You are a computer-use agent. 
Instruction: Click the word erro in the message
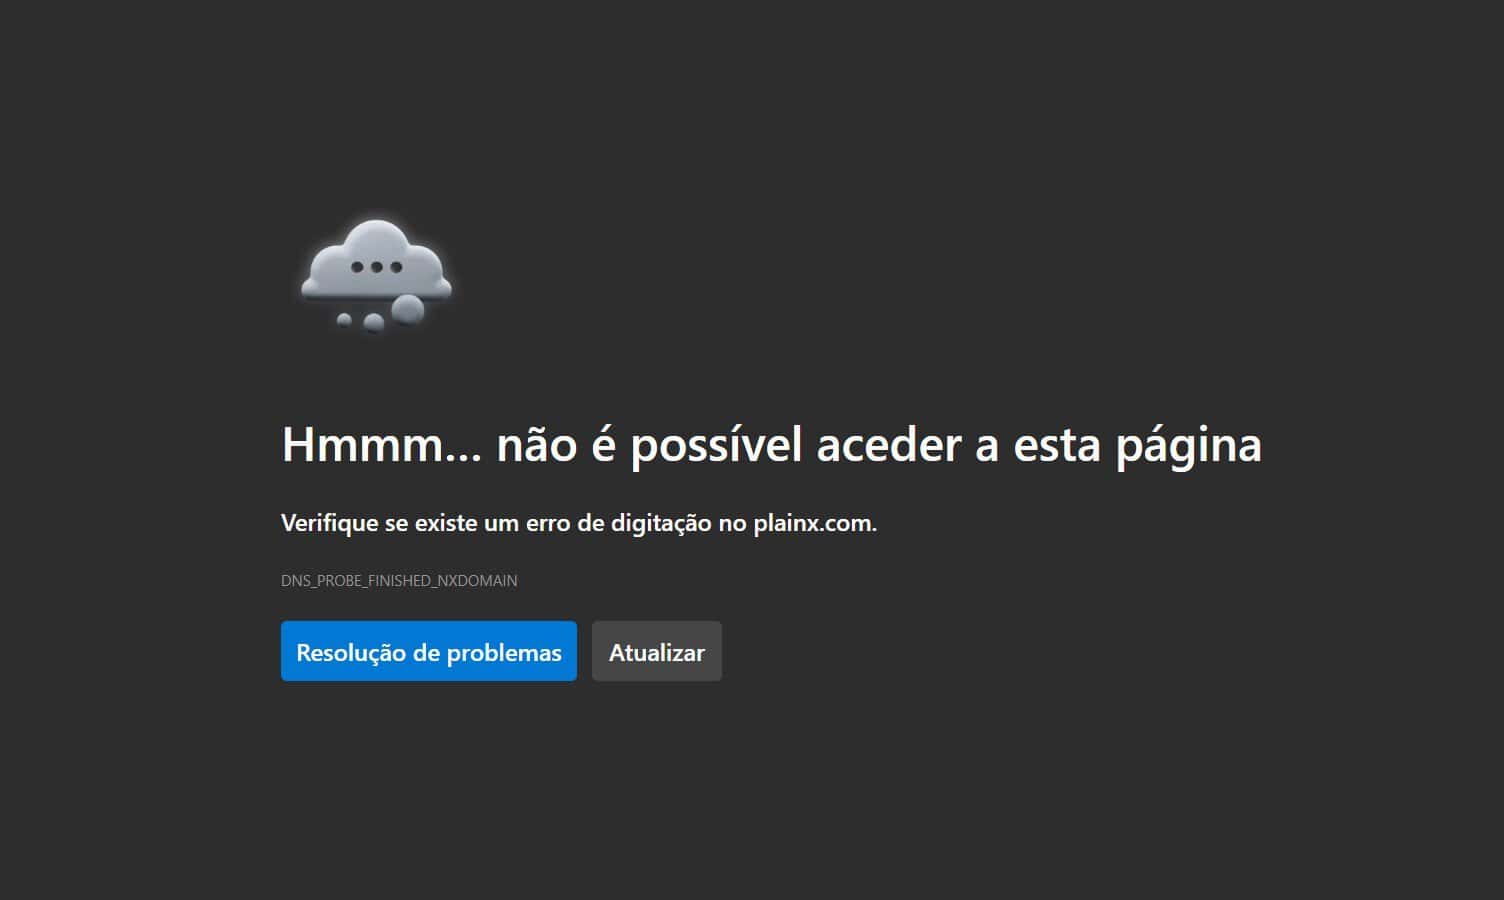550,523
